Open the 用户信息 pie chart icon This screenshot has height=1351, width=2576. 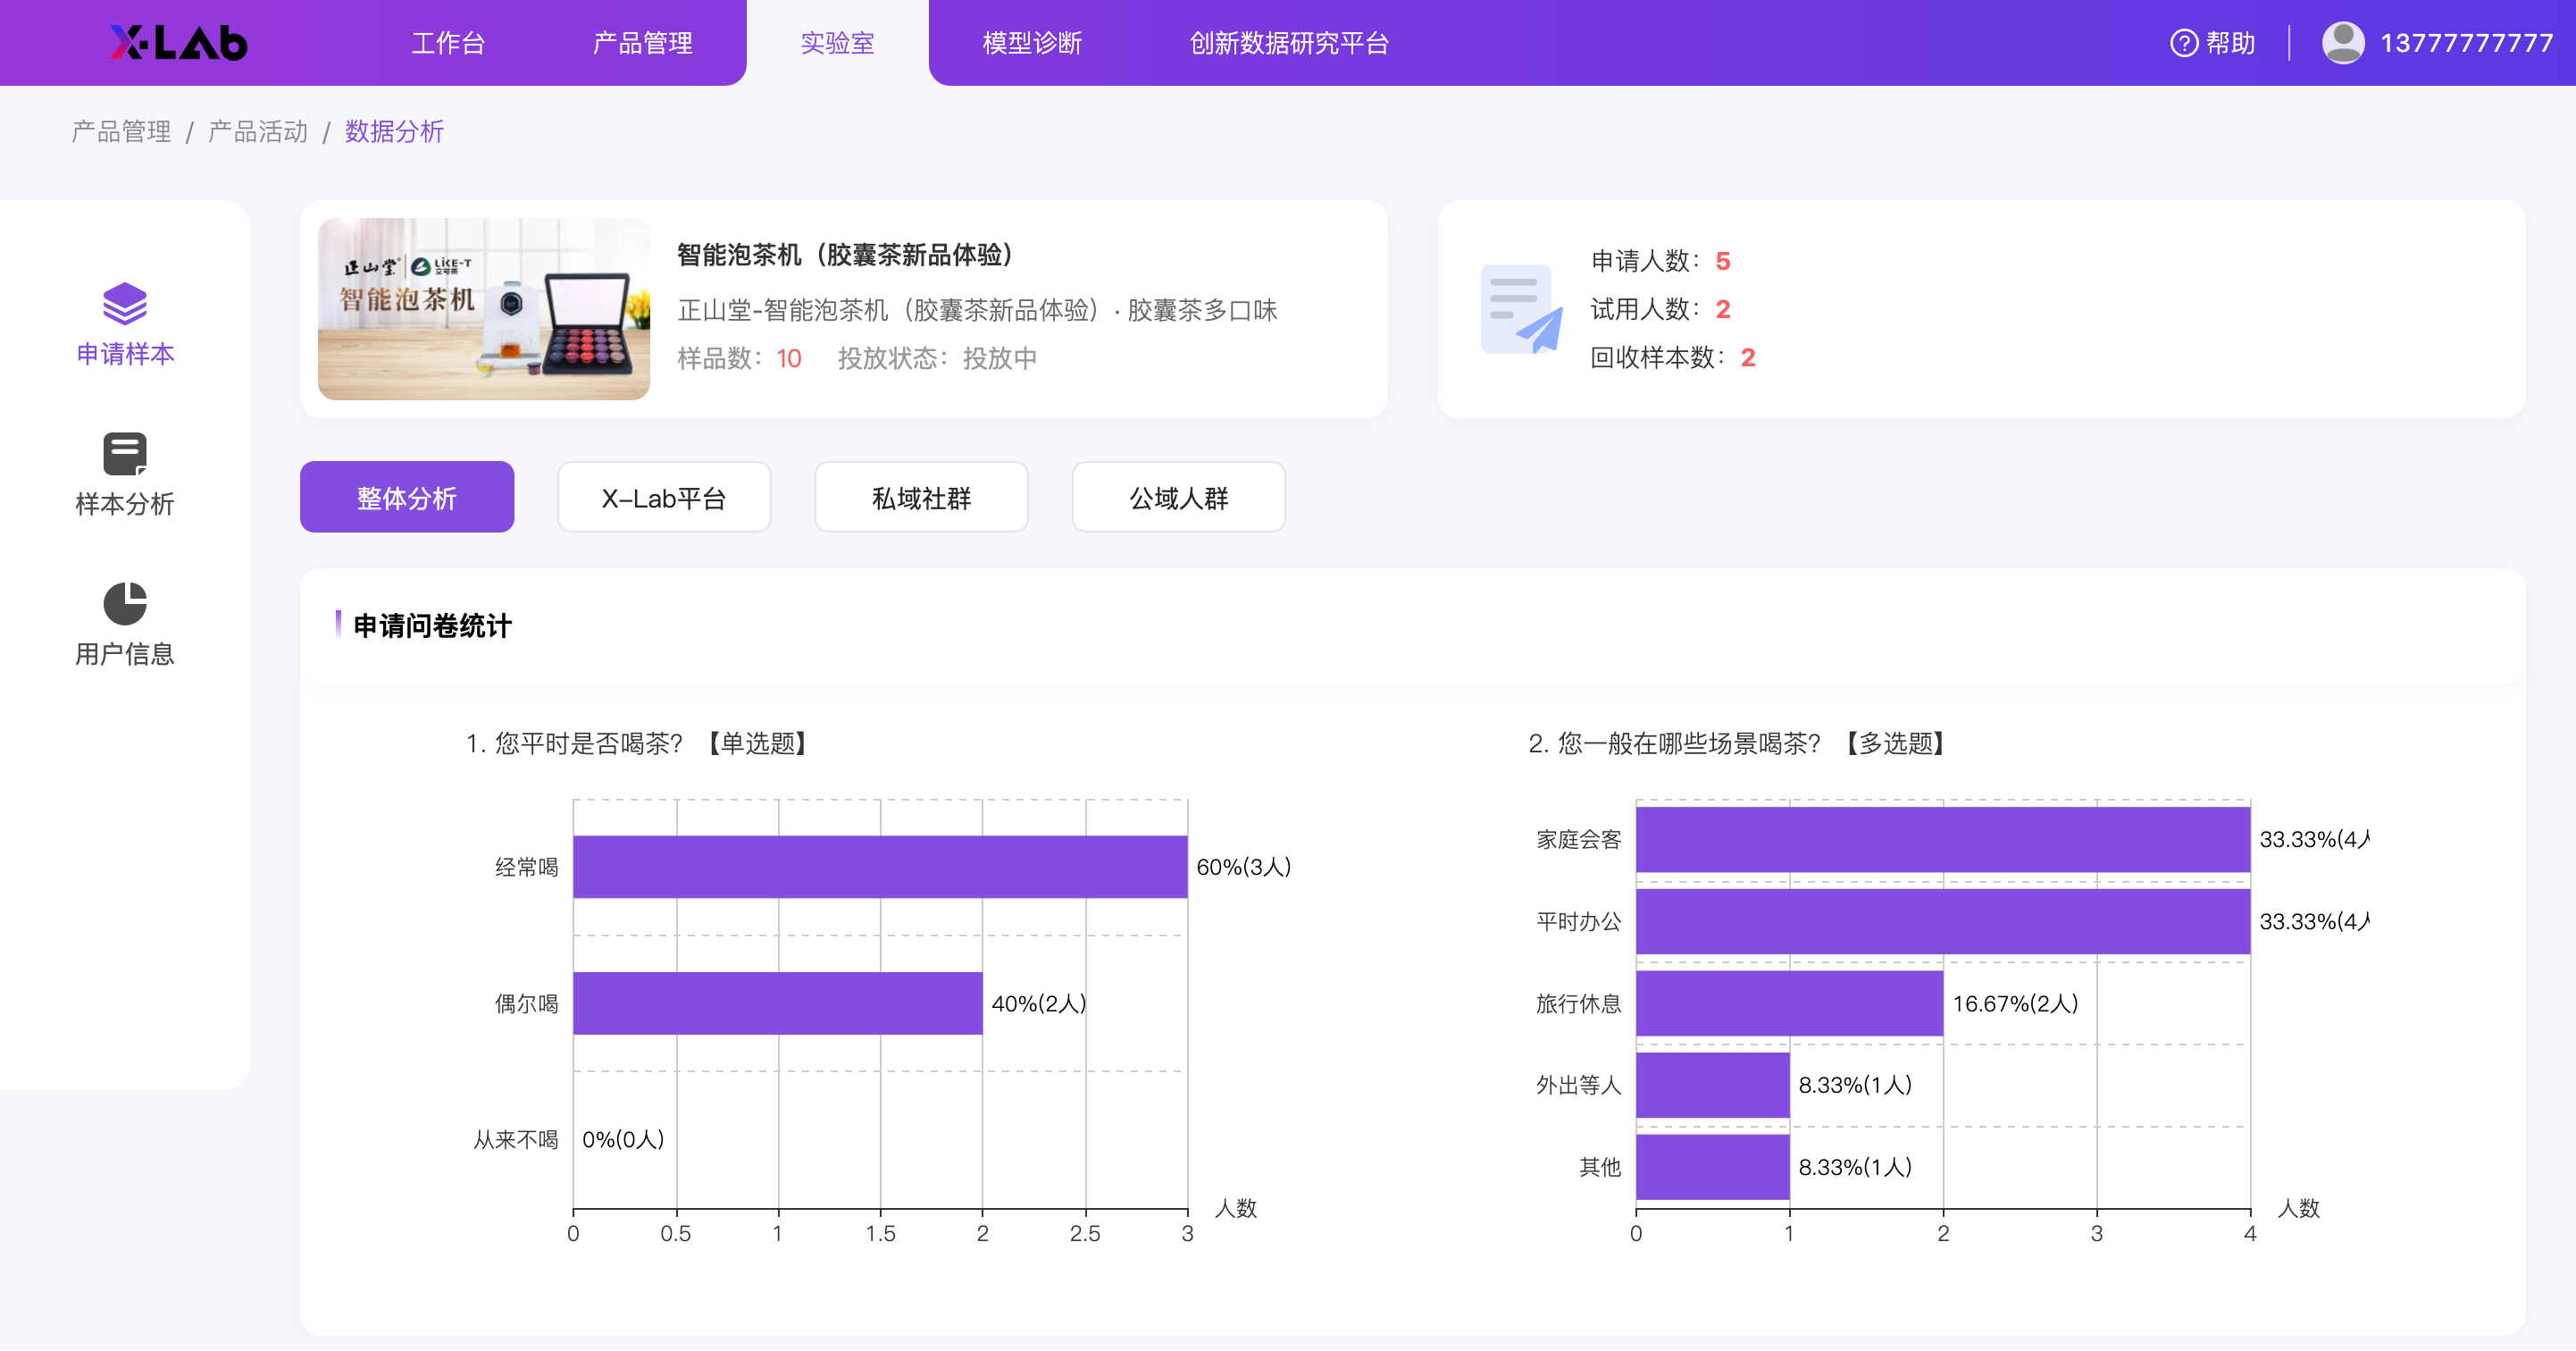[125, 604]
